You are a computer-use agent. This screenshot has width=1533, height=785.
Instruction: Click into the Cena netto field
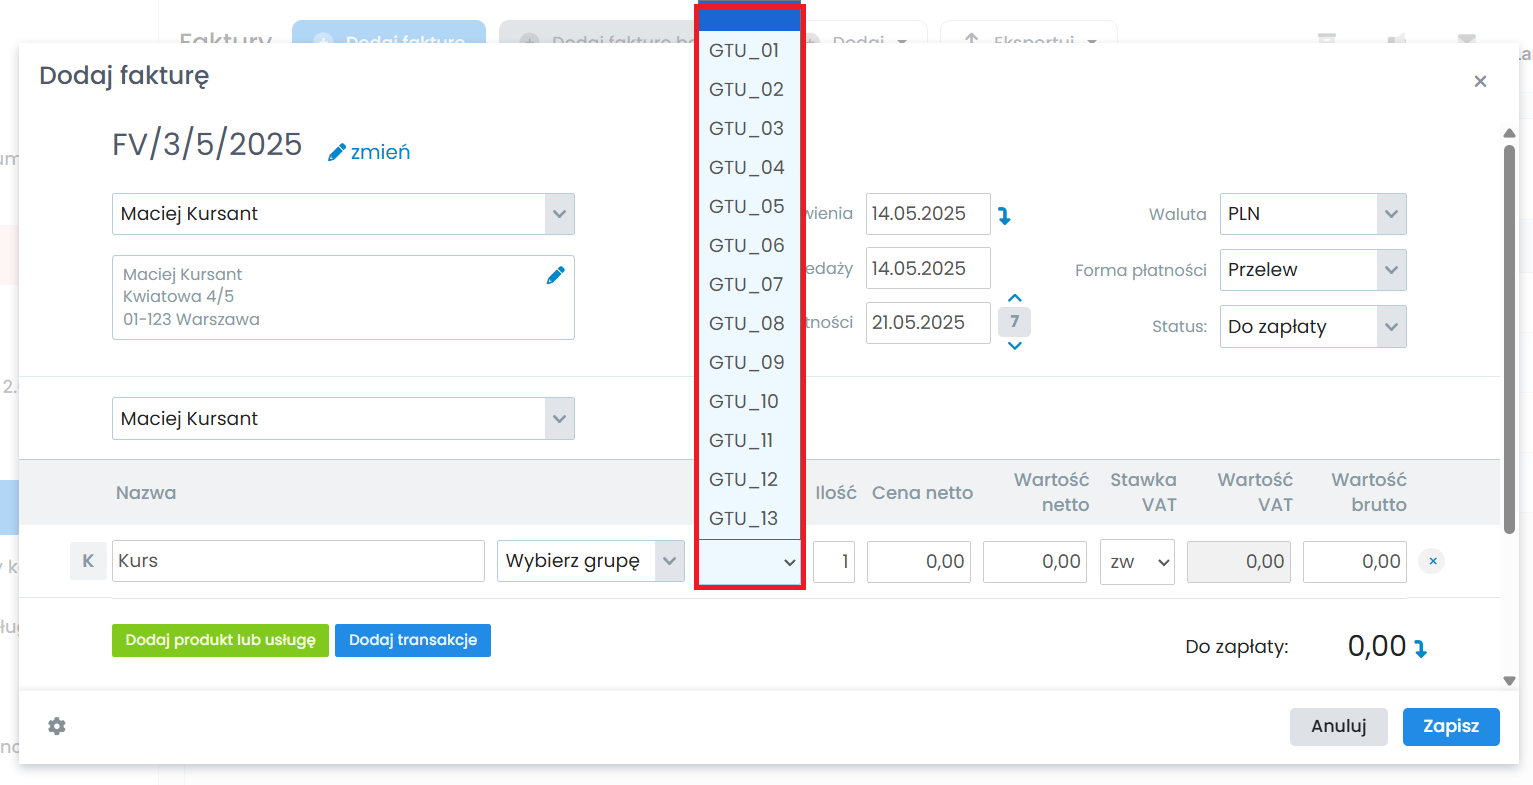(919, 562)
